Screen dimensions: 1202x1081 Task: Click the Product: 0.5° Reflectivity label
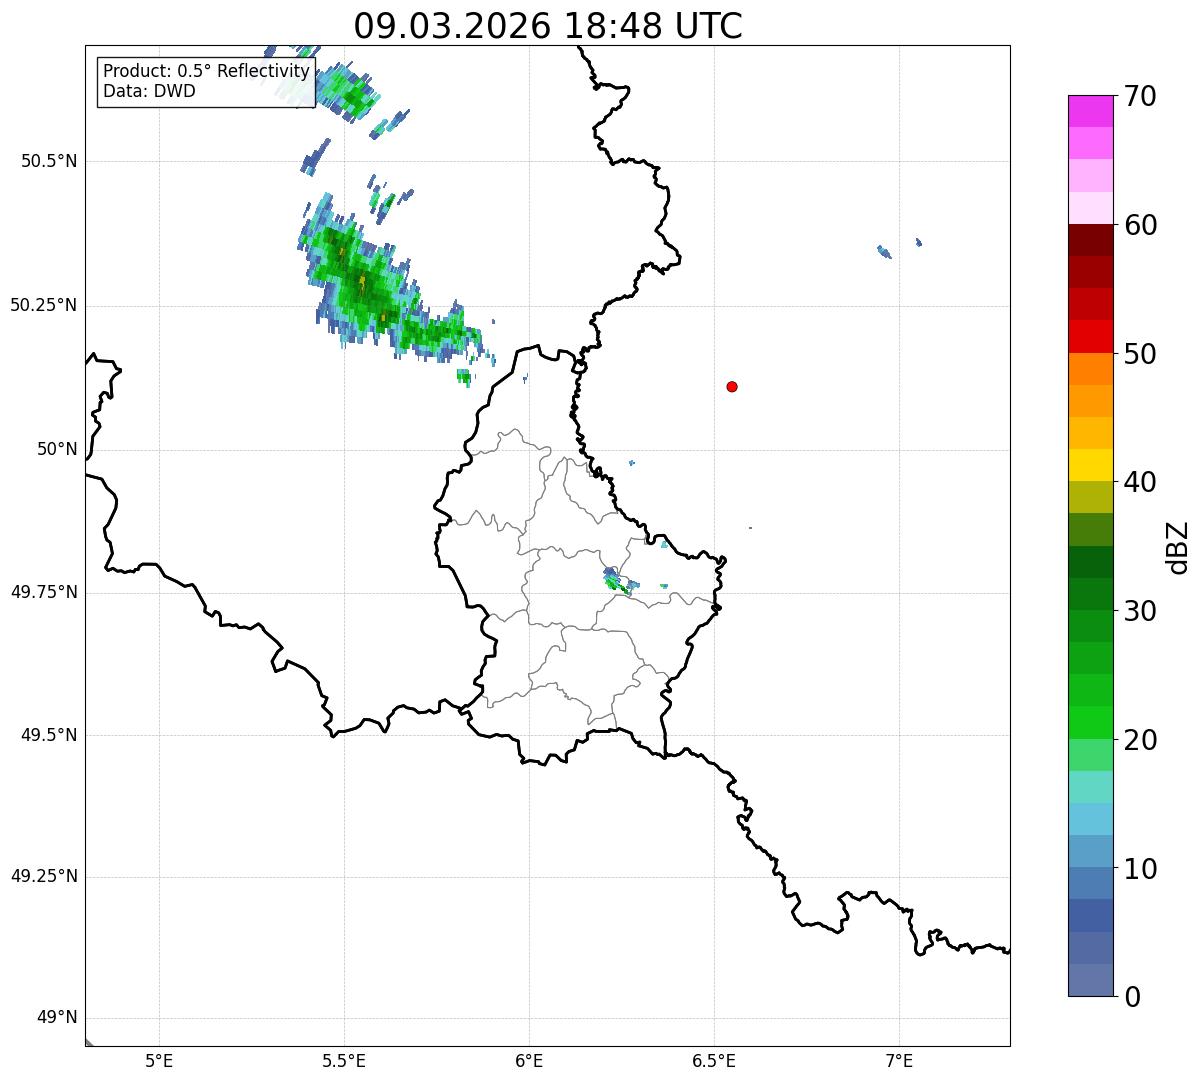click(x=206, y=72)
